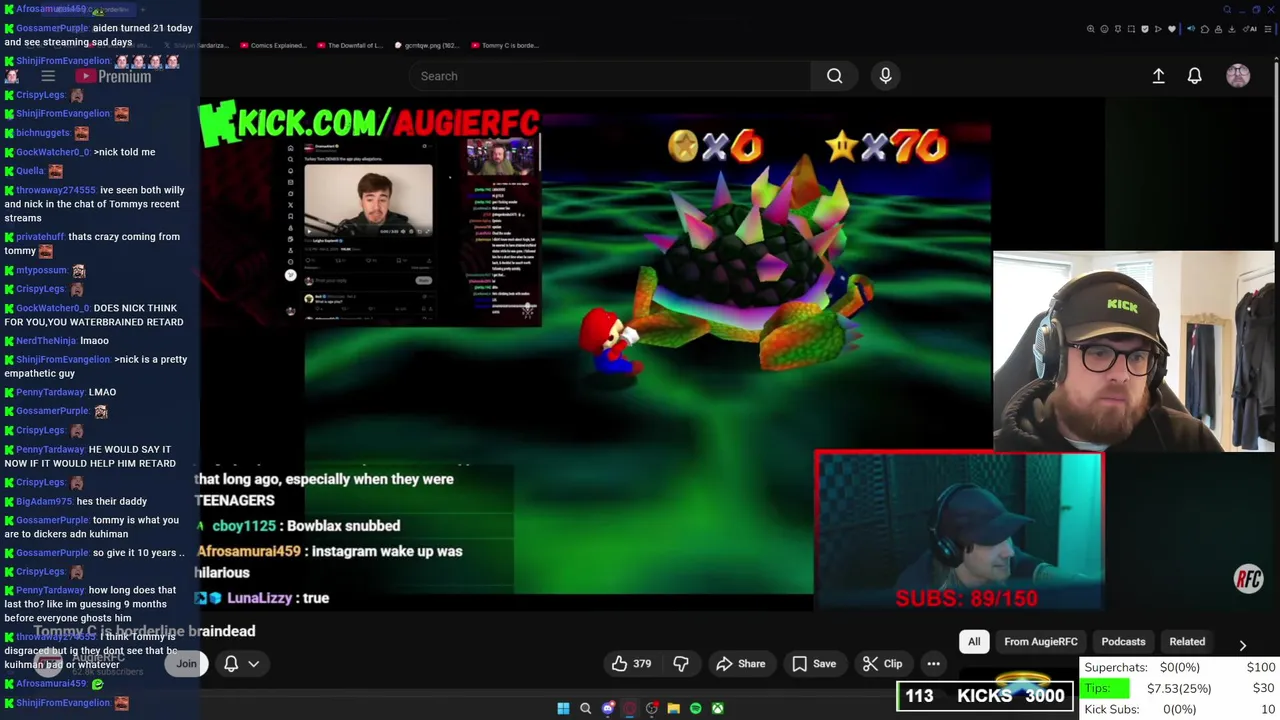Click chat username 'BigAdam975'
The height and width of the screenshot is (720, 1280).
44,501
